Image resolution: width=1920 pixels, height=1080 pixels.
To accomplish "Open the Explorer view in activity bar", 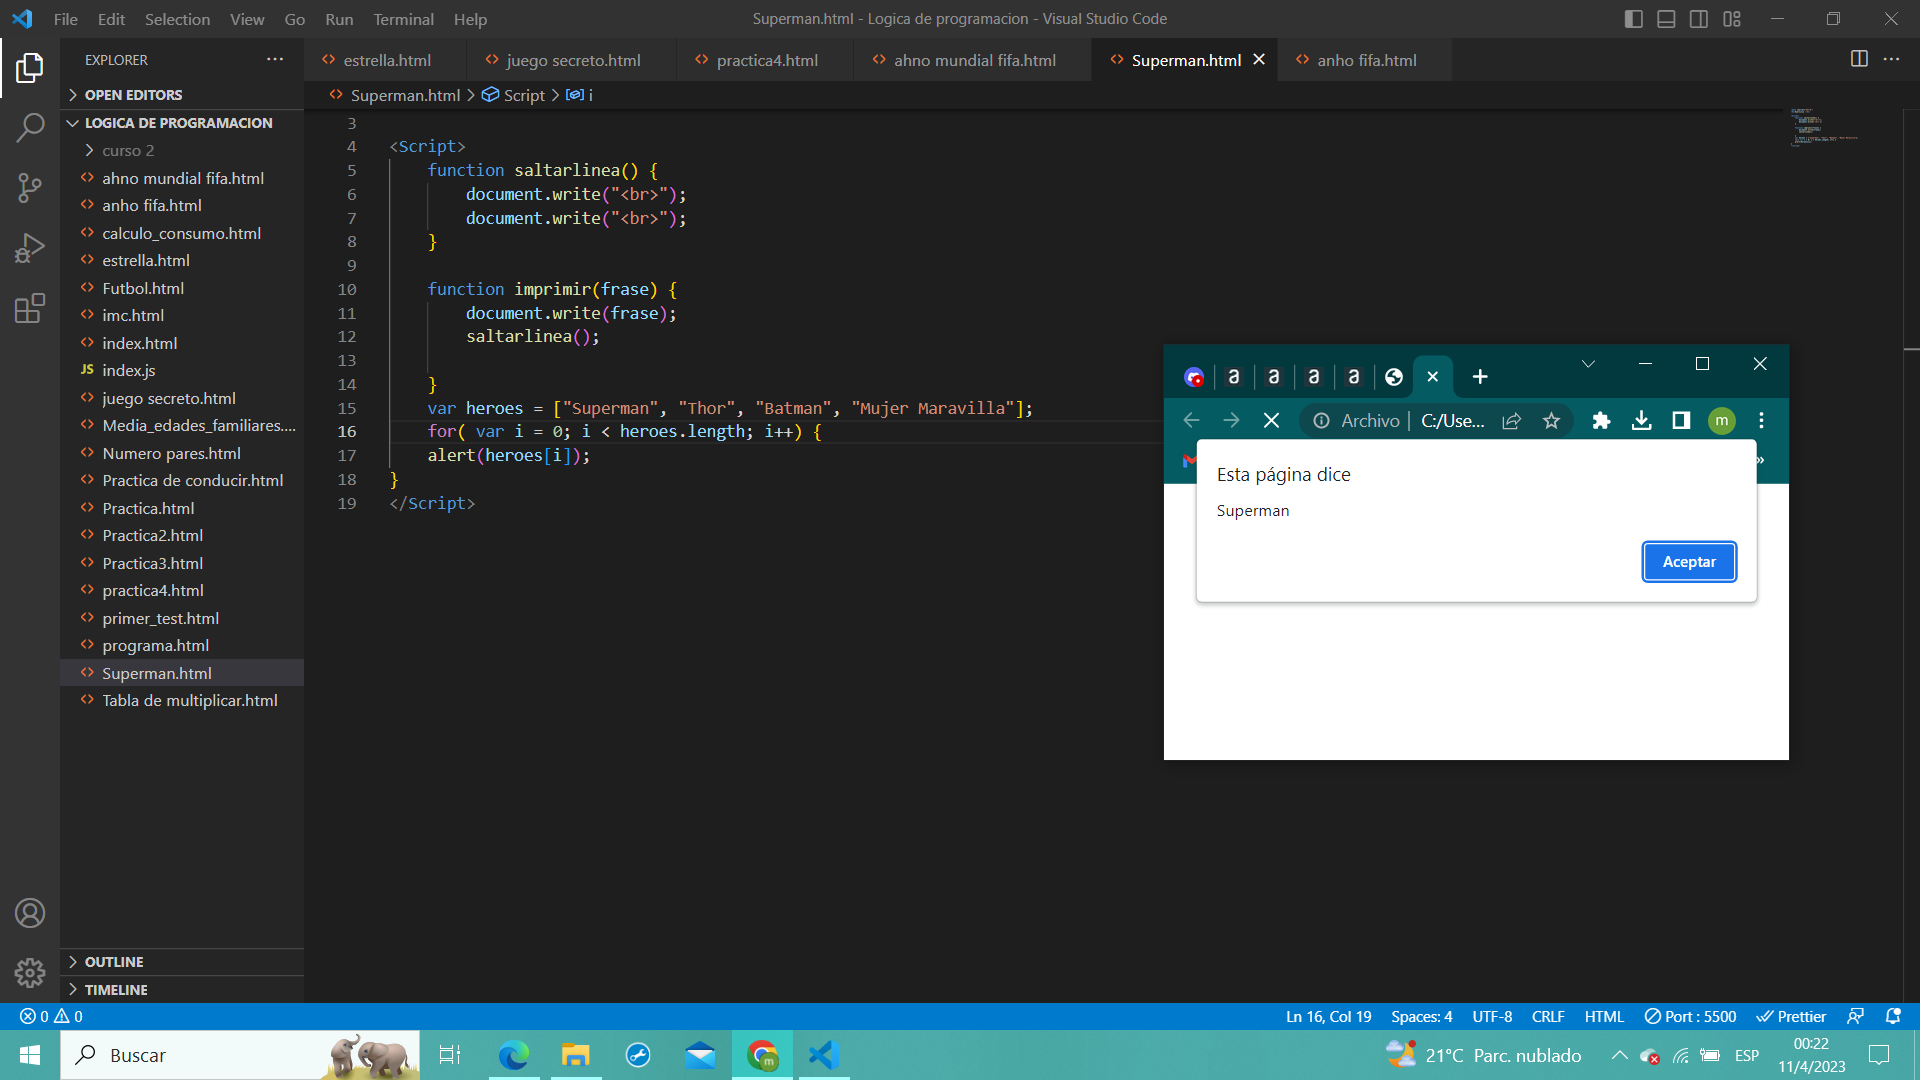I will (30, 68).
